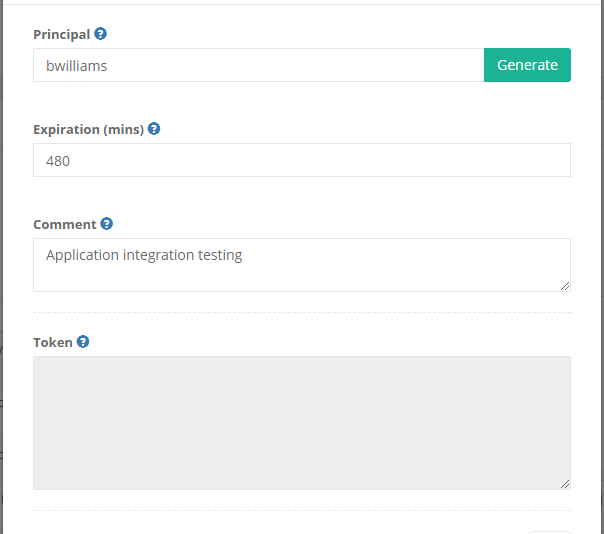Click the Principal field label
The width and height of the screenshot is (604, 534).
61,34
